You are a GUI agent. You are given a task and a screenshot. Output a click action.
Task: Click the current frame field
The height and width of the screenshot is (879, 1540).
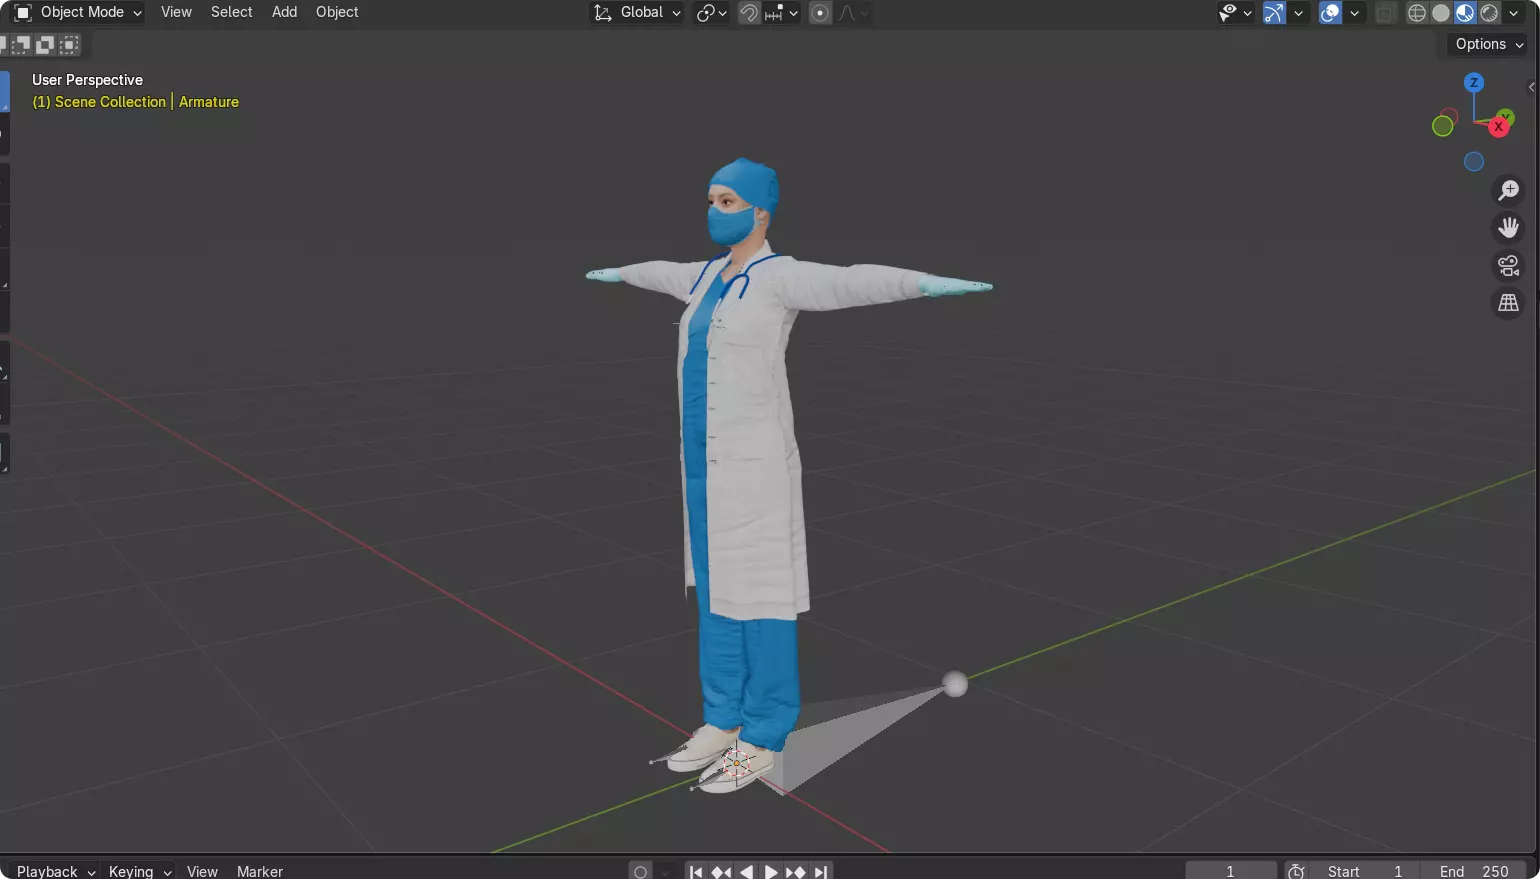pos(1231,871)
